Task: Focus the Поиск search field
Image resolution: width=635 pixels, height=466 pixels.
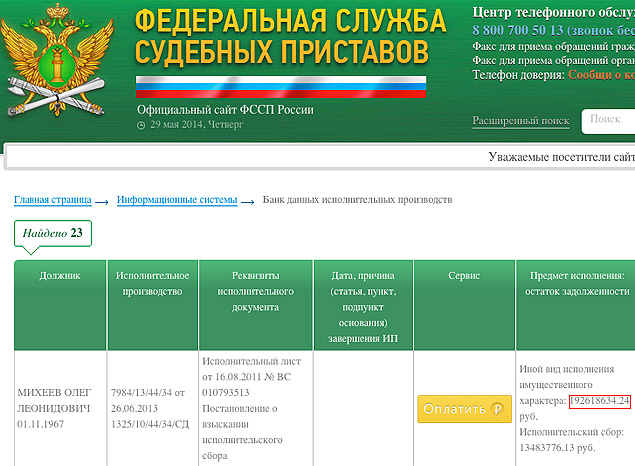Action: click(608, 120)
